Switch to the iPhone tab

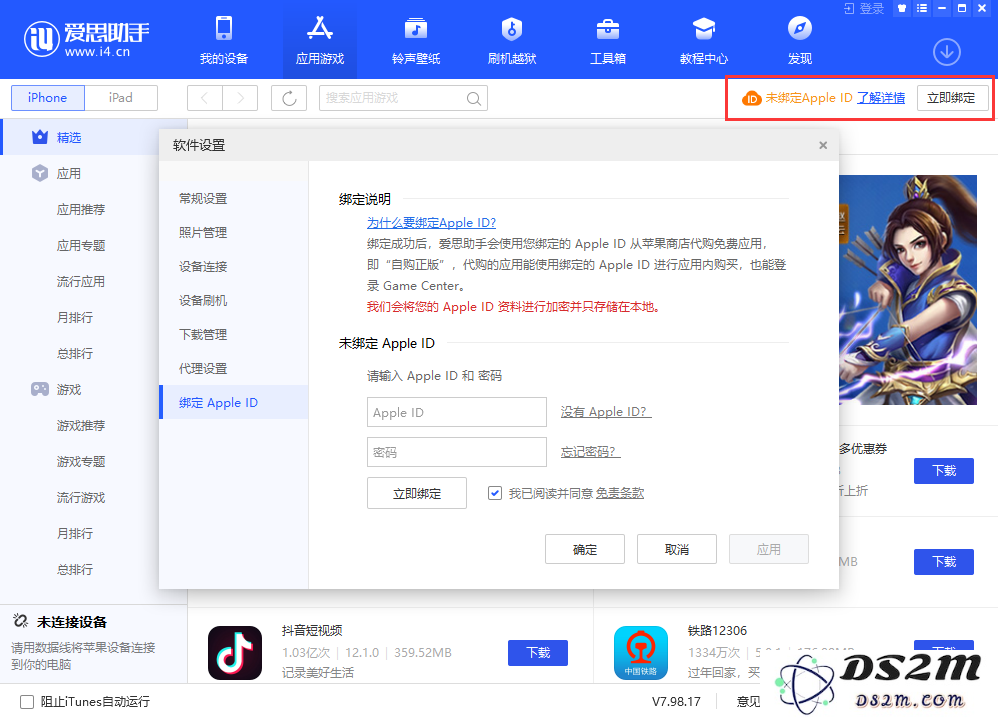tap(48, 98)
